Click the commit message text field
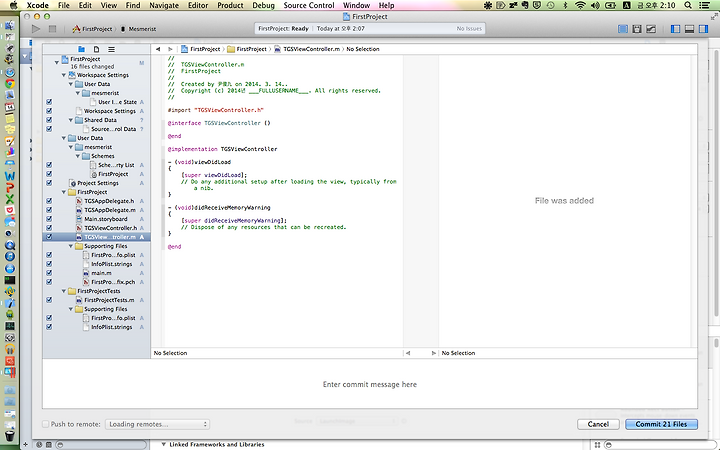The width and height of the screenshot is (720, 450). click(370, 384)
